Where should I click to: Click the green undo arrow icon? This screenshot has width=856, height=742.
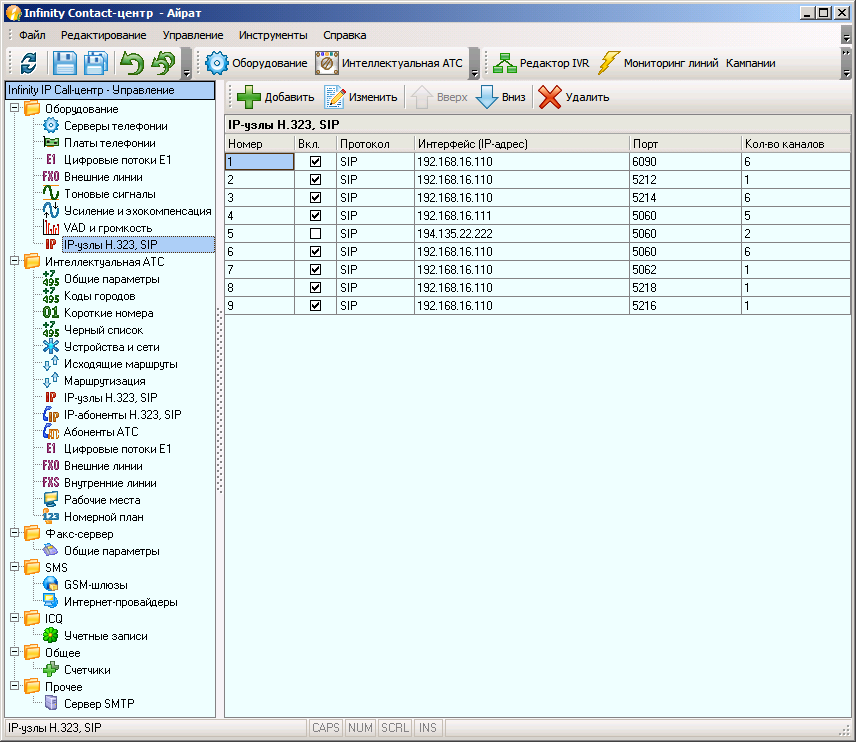point(132,63)
